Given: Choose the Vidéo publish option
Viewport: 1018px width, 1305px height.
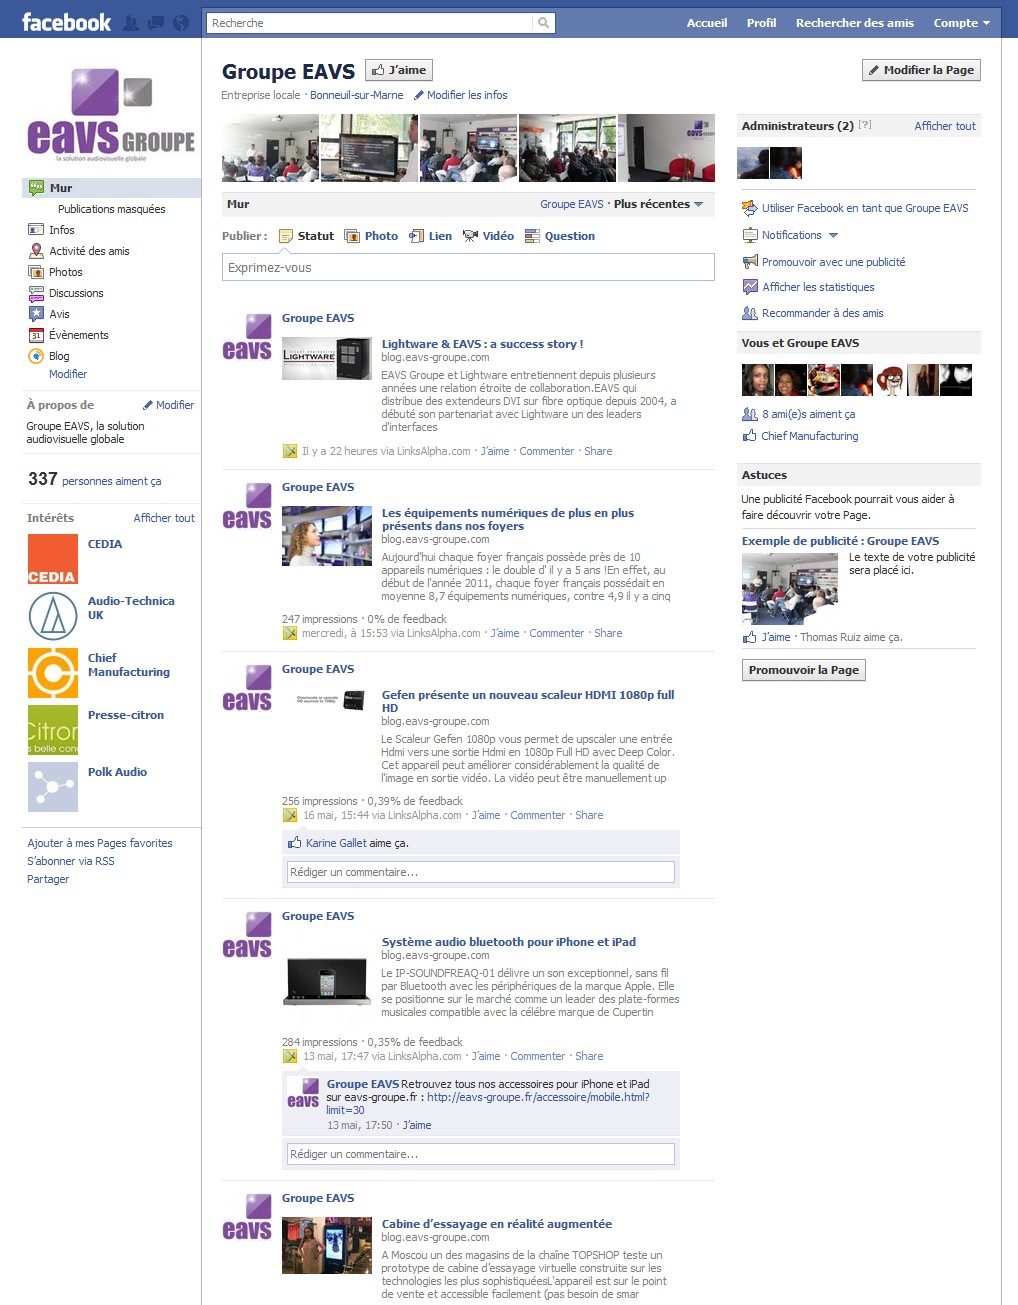Looking at the screenshot, I should coord(470,236).
